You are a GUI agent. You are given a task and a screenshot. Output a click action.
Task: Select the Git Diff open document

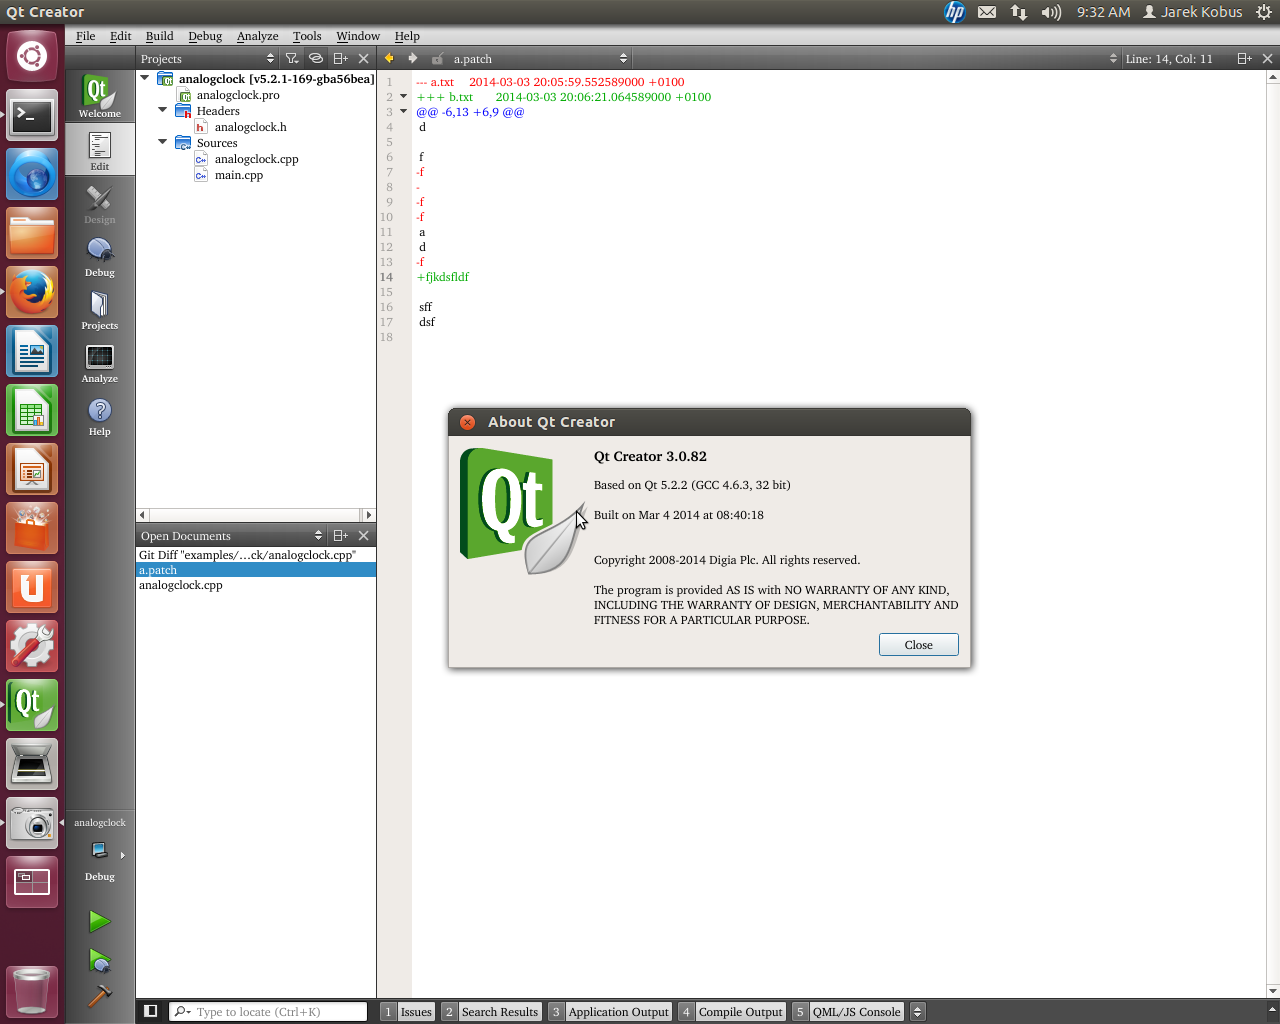coord(256,555)
